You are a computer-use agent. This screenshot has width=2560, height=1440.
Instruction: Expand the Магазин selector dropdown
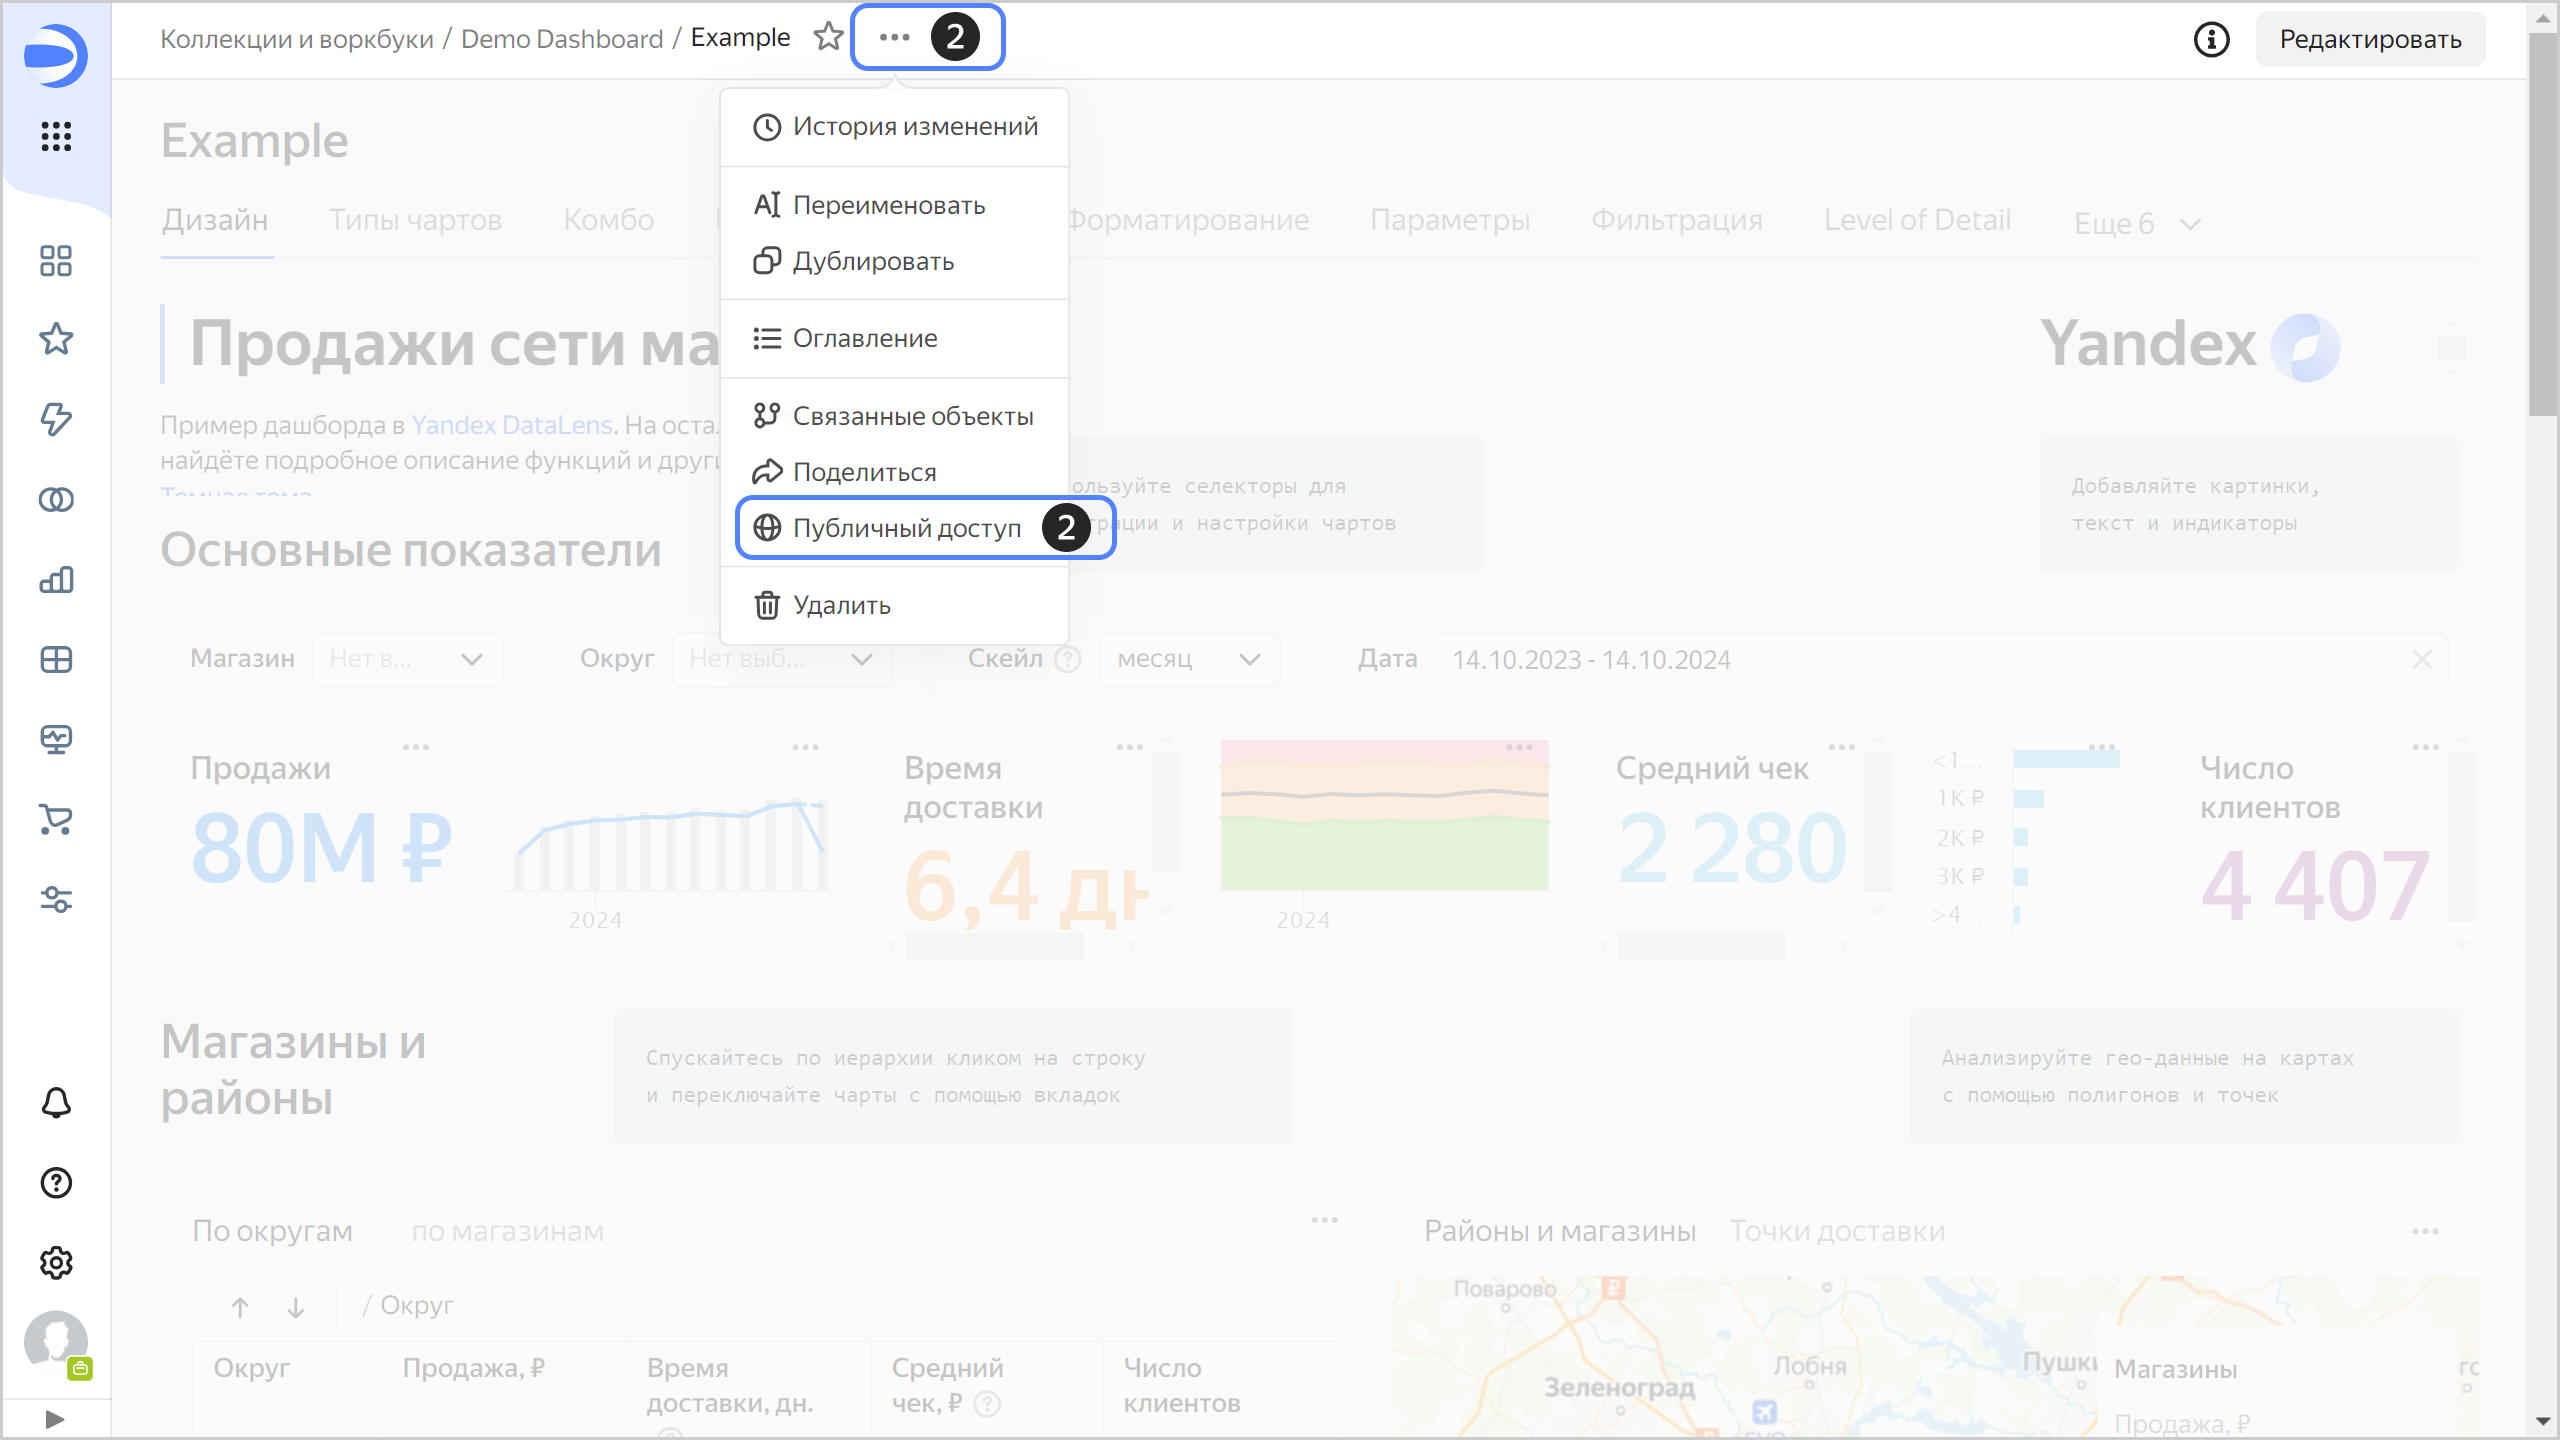point(408,660)
